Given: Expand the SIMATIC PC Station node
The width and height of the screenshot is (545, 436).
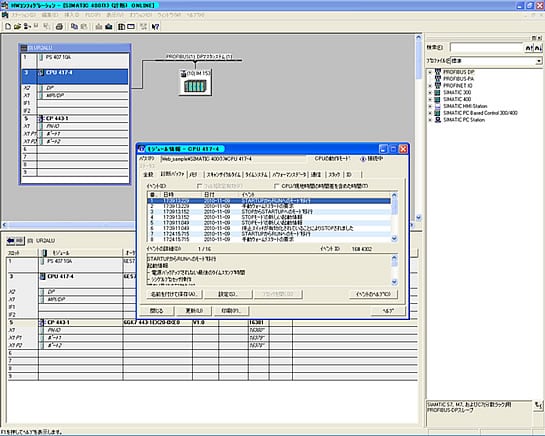Looking at the screenshot, I should (x=430, y=120).
